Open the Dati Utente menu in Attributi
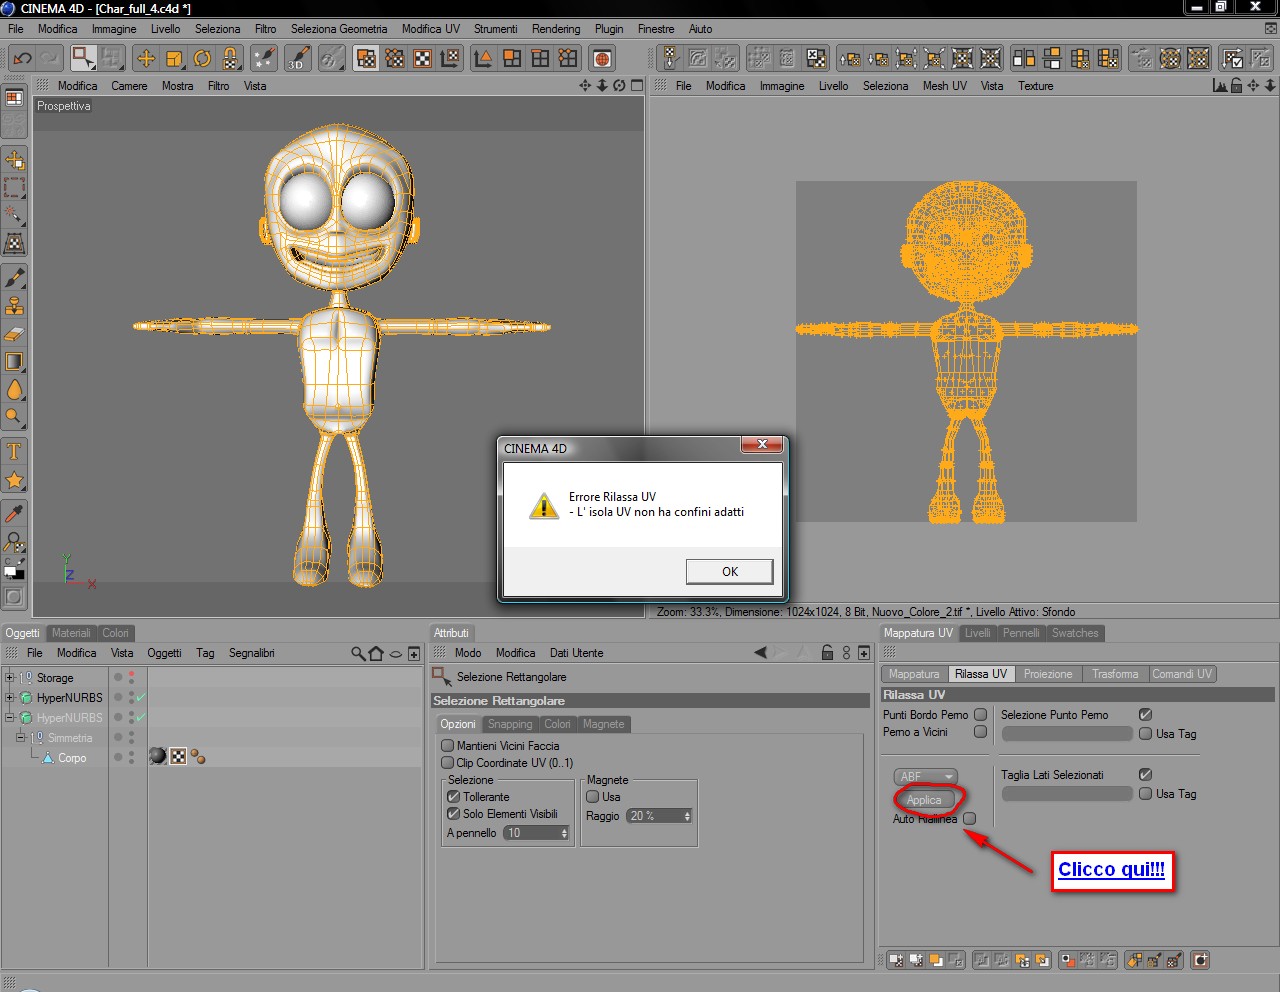The image size is (1280, 992). pyautogui.click(x=577, y=653)
